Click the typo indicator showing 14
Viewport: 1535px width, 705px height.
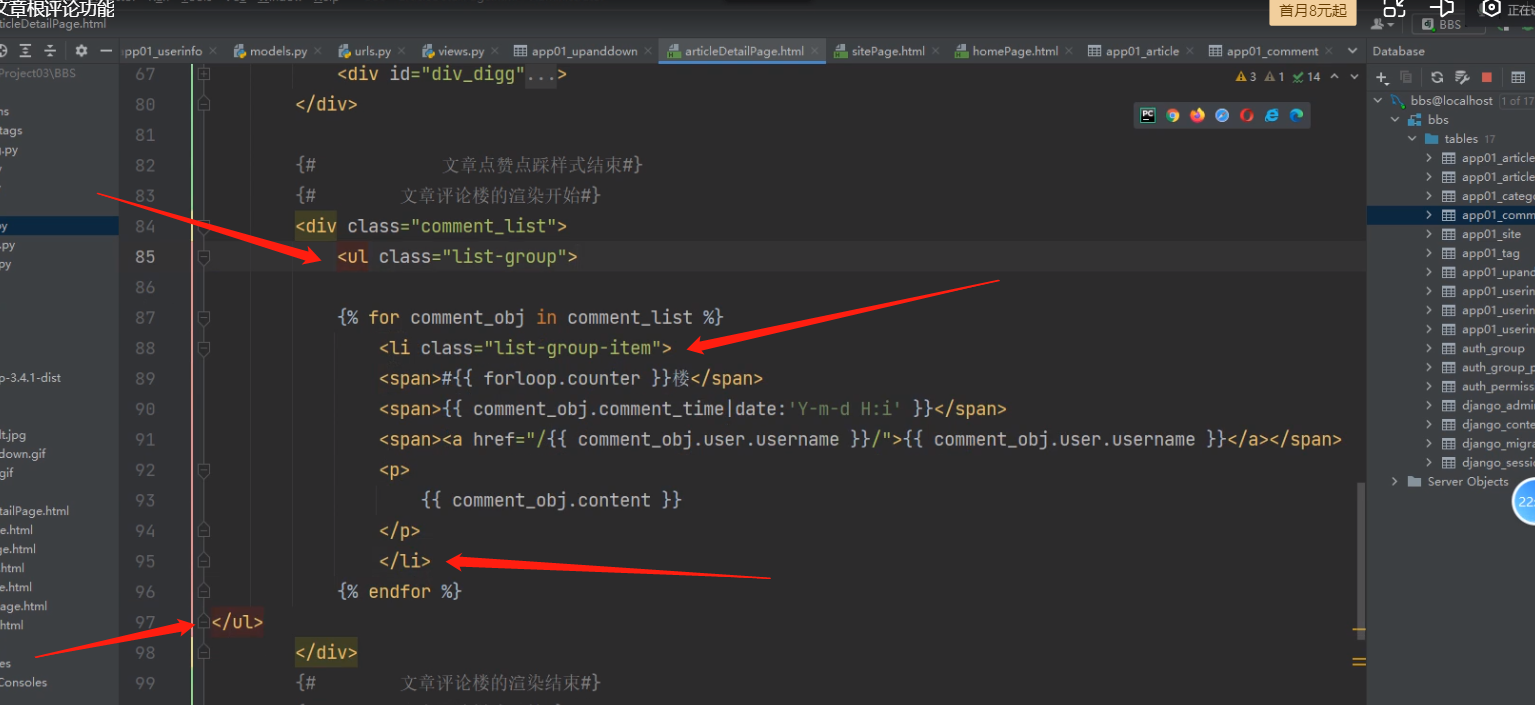click(x=1307, y=77)
